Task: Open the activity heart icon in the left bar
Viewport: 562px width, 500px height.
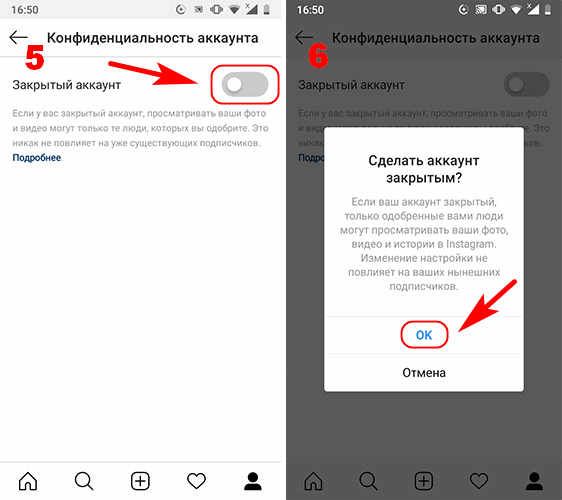Action: tap(196, 481)
